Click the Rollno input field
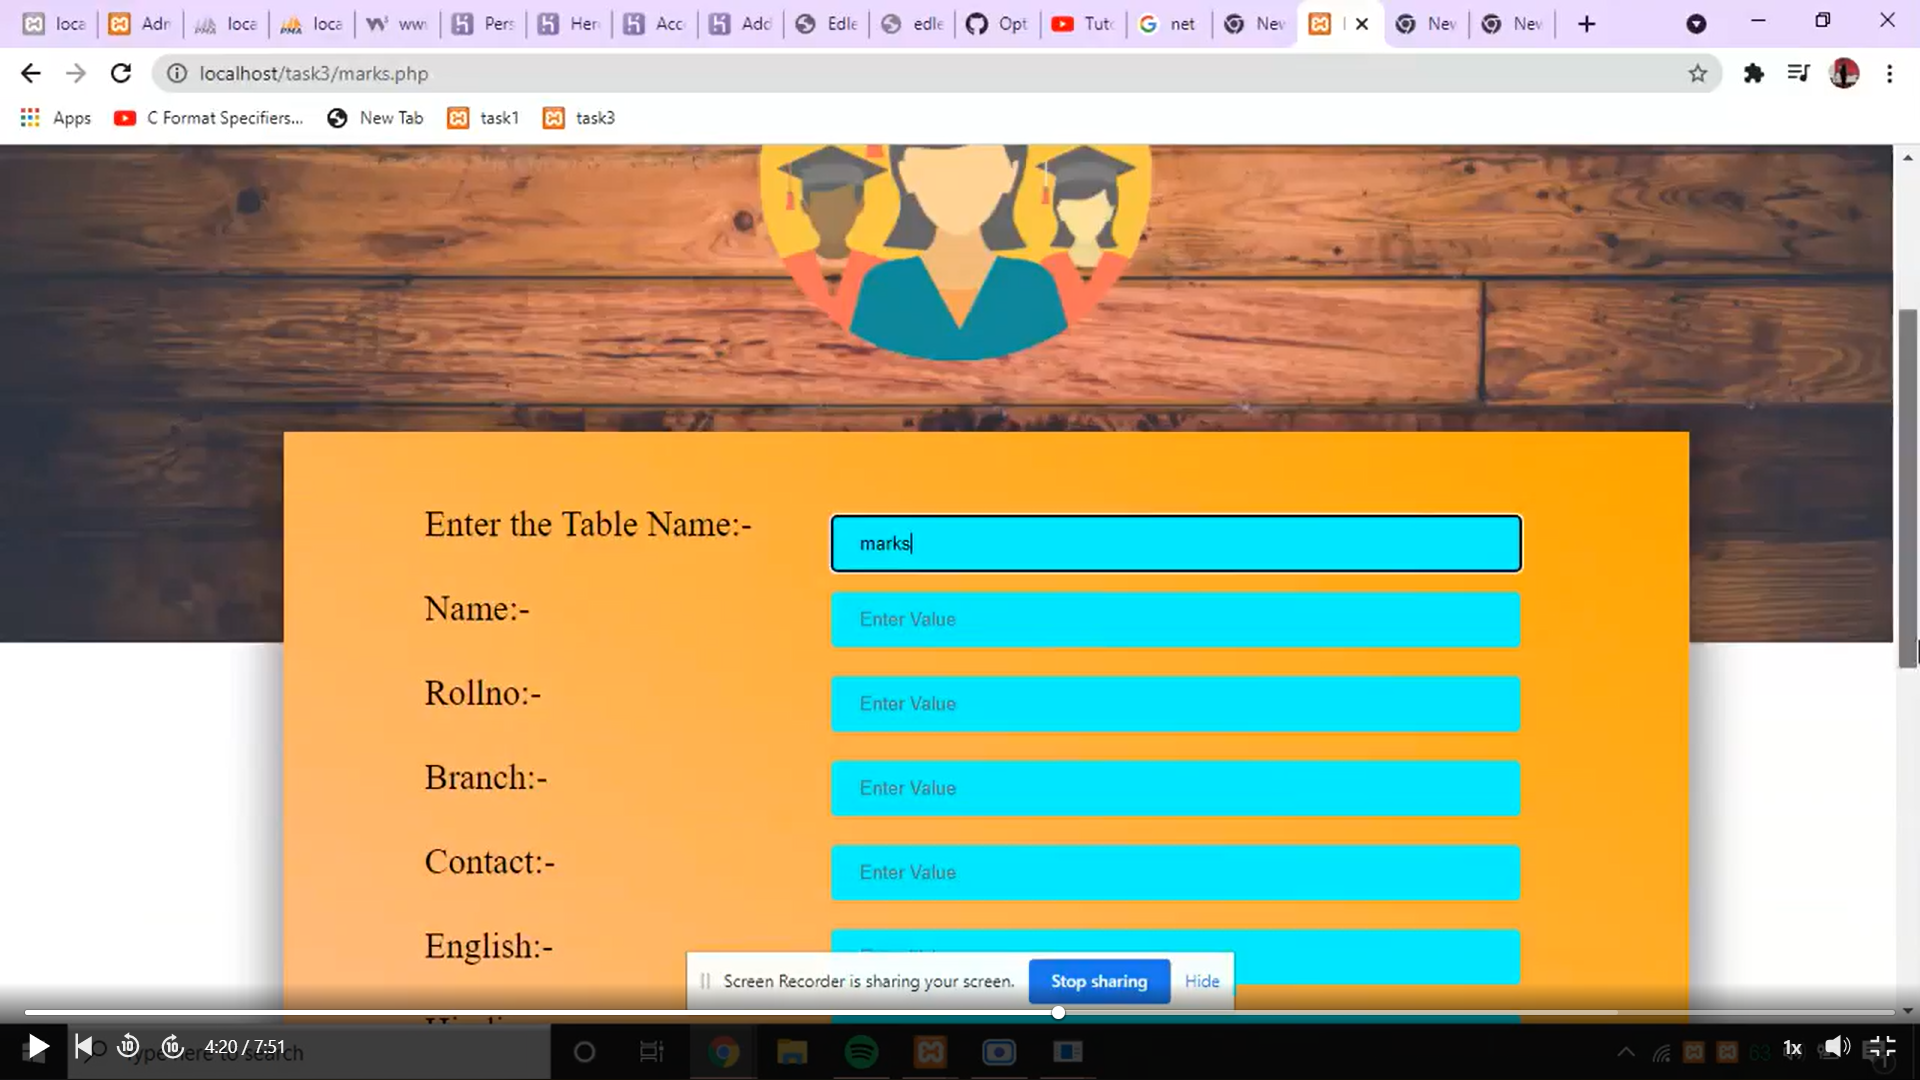 (1176, 704)
